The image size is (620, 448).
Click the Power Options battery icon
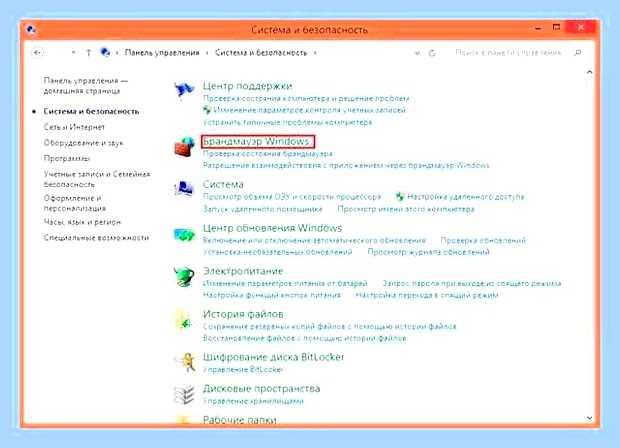[x=184, y=276]
